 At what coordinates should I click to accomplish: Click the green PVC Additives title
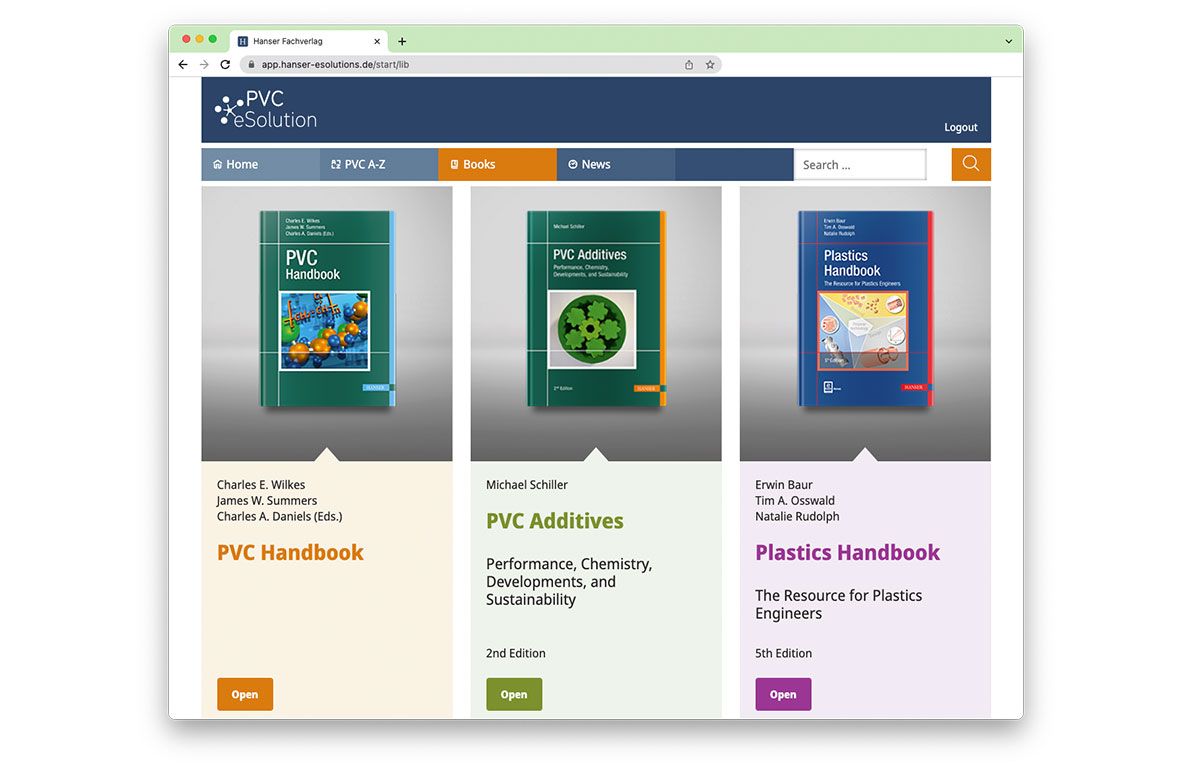(x=555, y=521)
